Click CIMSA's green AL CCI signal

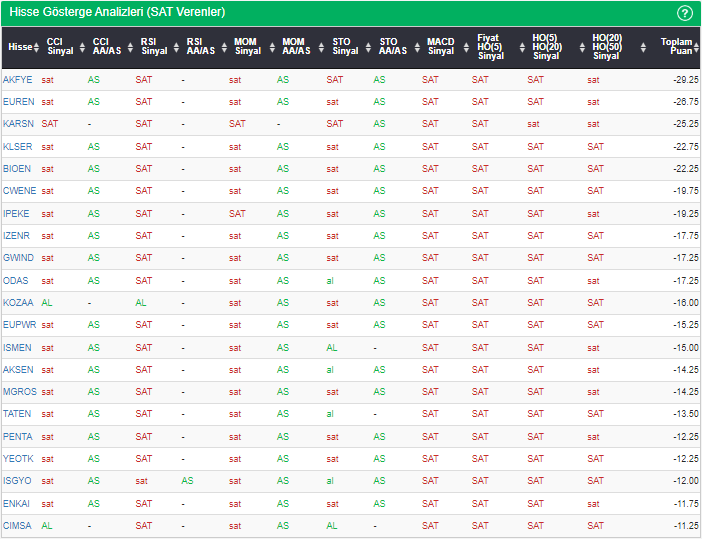tap(47, 526)
